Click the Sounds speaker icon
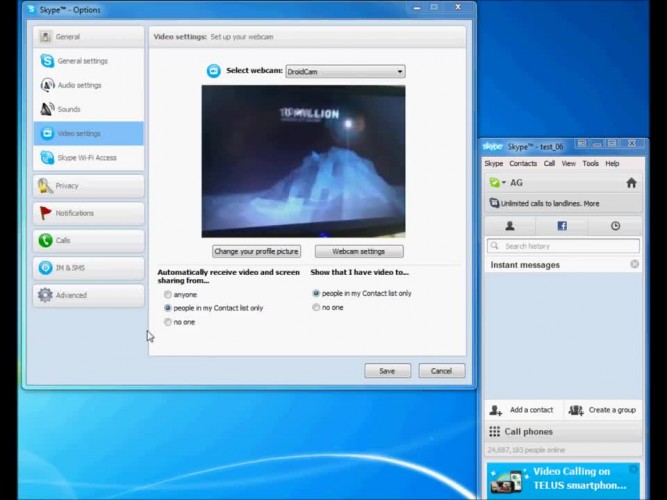 click(x=47, y=109)
